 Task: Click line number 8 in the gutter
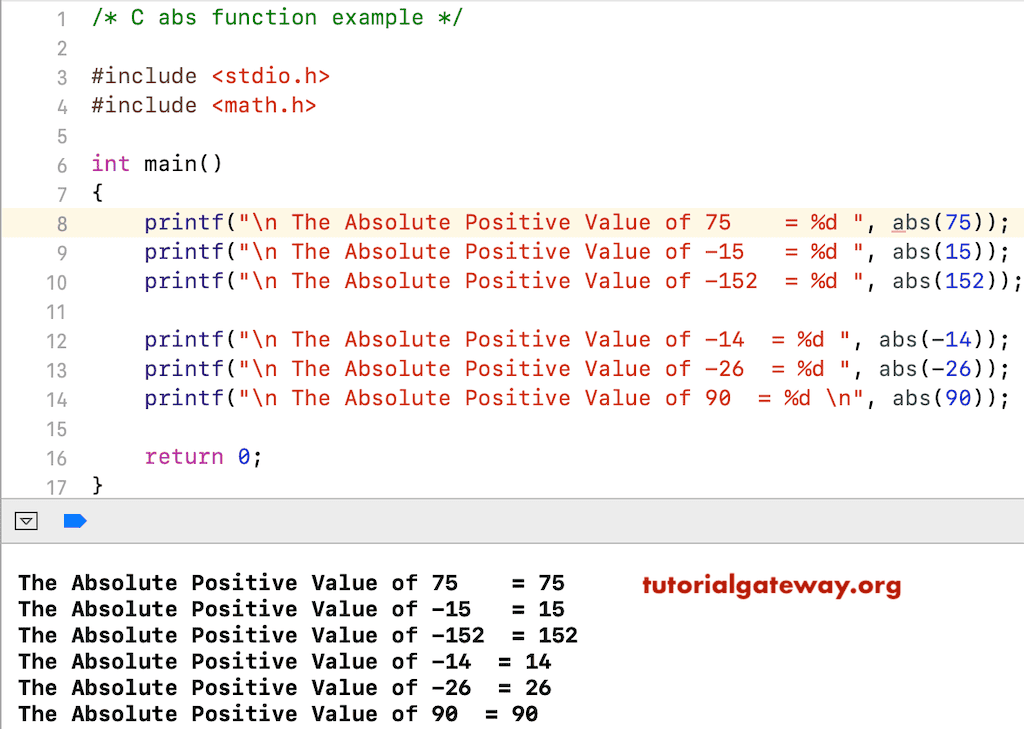click(x=61, y=222)
